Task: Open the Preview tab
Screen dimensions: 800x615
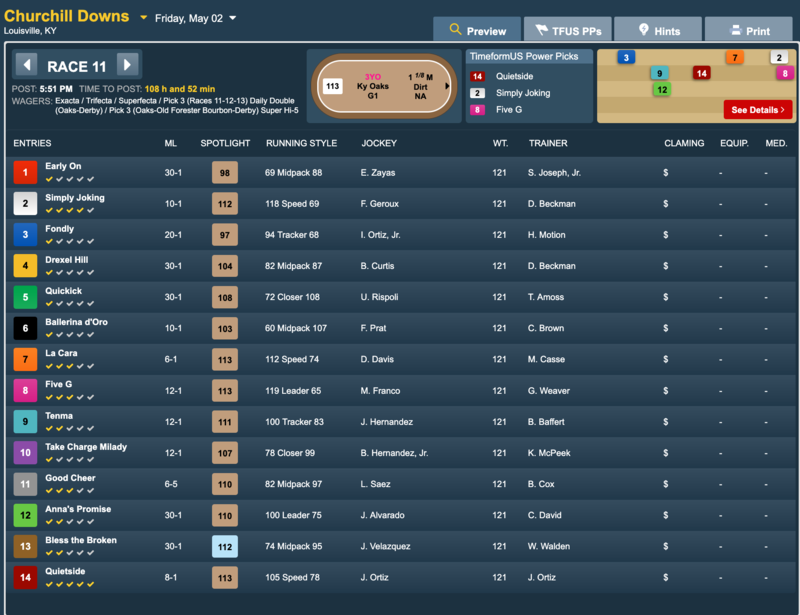Action: point(477,29)
